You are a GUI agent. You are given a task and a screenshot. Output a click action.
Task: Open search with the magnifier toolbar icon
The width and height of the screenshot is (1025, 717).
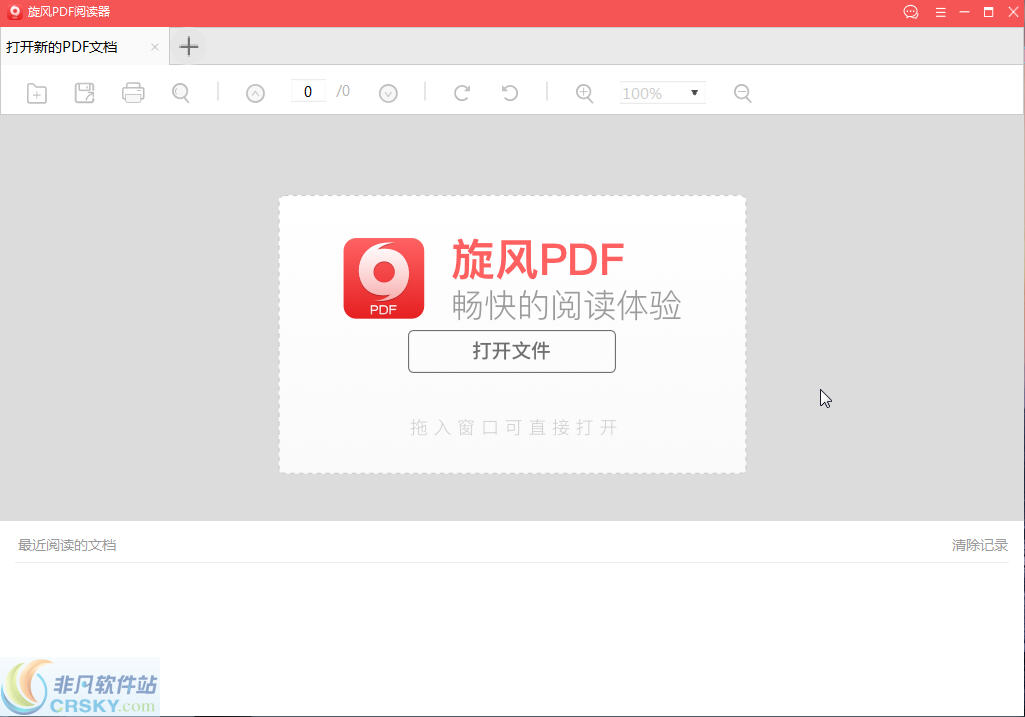181,93
